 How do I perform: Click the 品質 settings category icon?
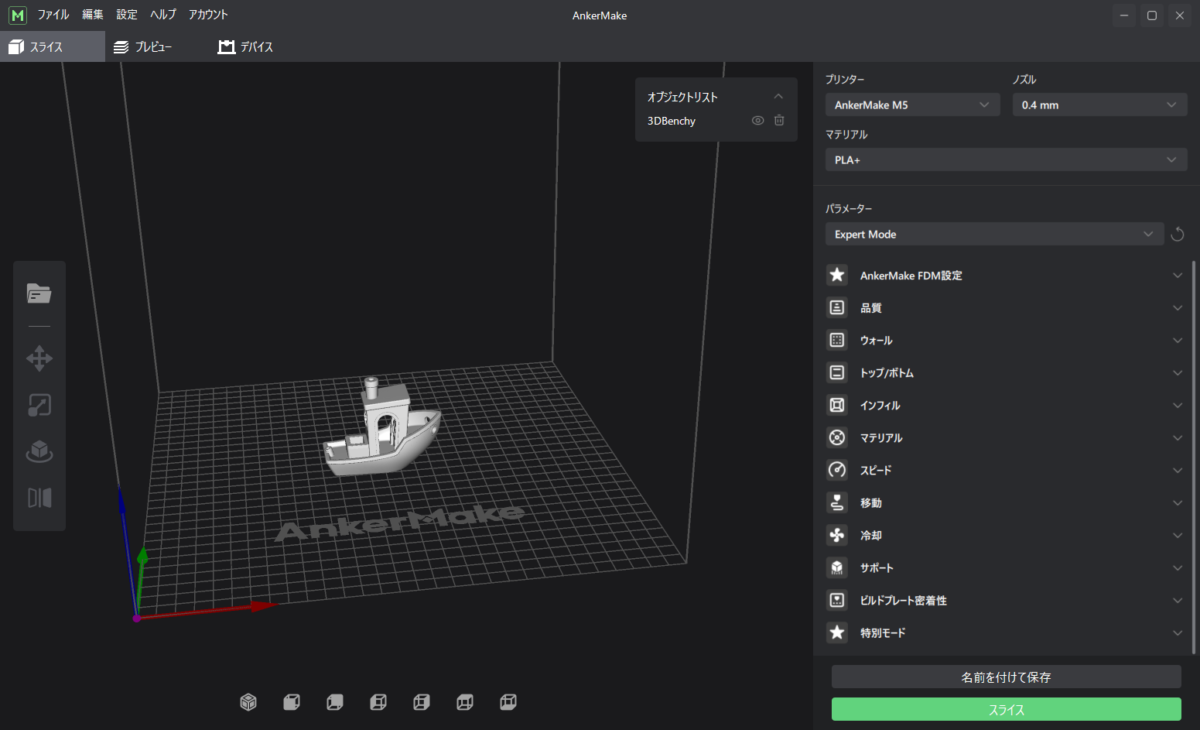(837, 308)
